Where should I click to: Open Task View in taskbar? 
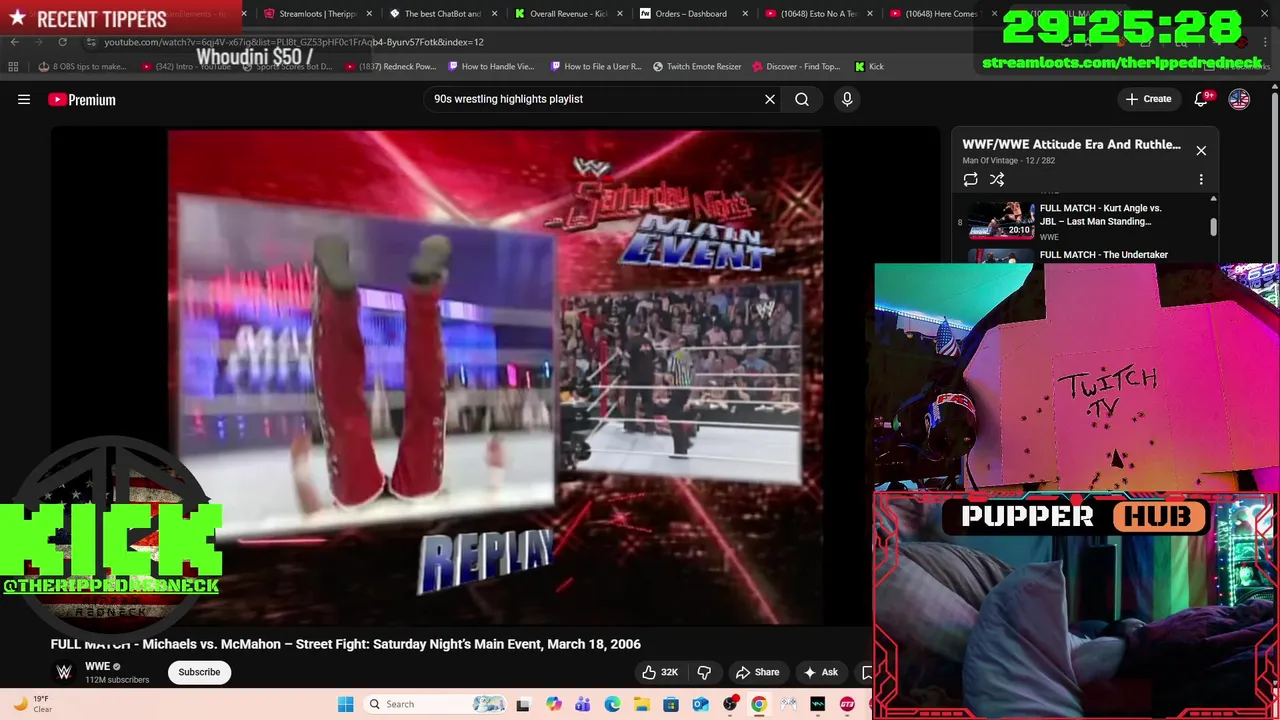pos(523,704)
